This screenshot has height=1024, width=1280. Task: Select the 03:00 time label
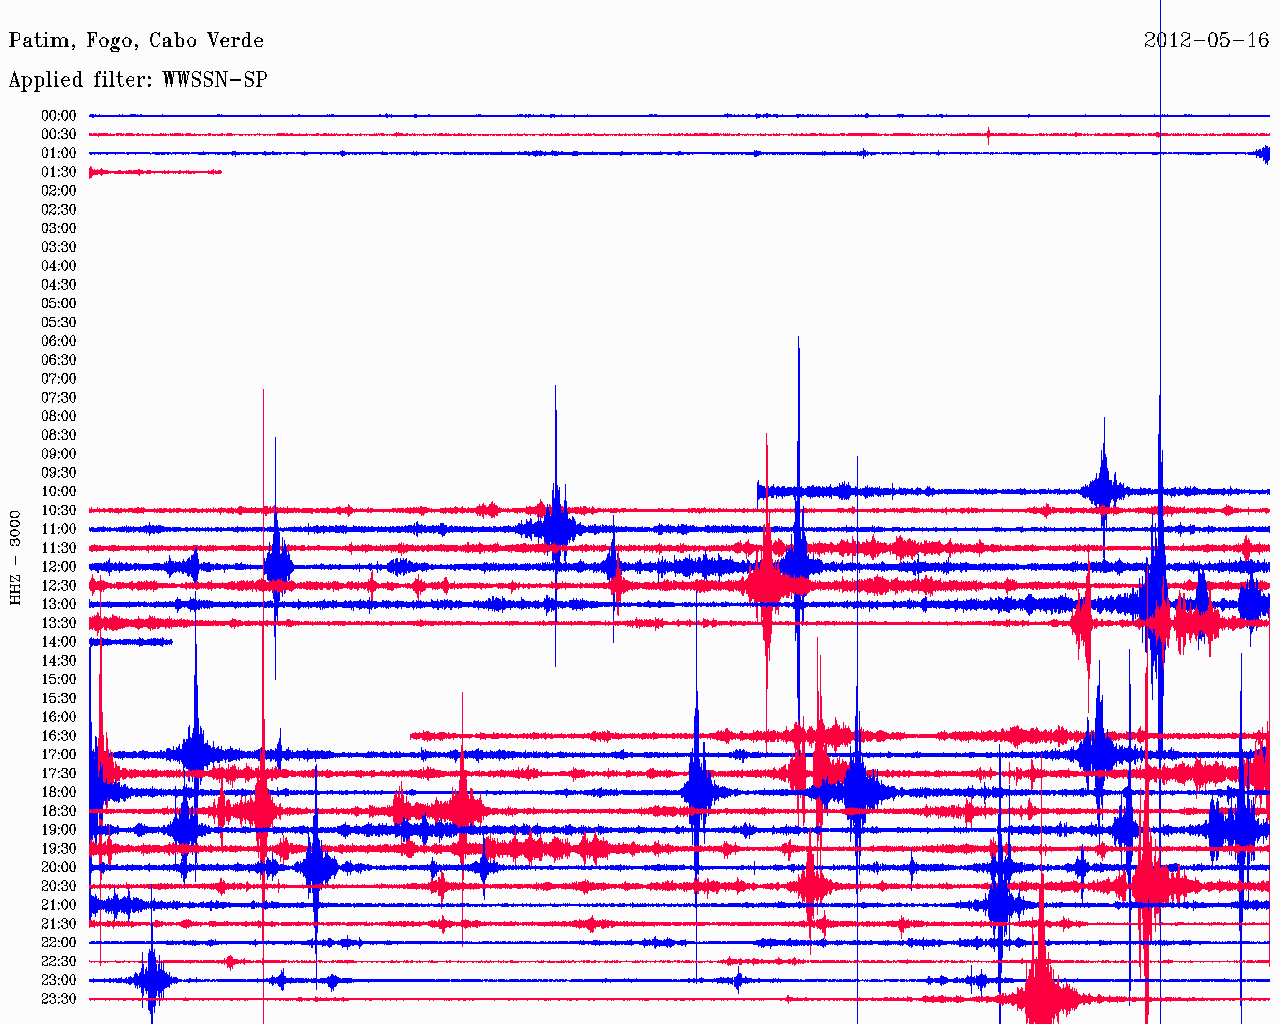tap(59, 228)
